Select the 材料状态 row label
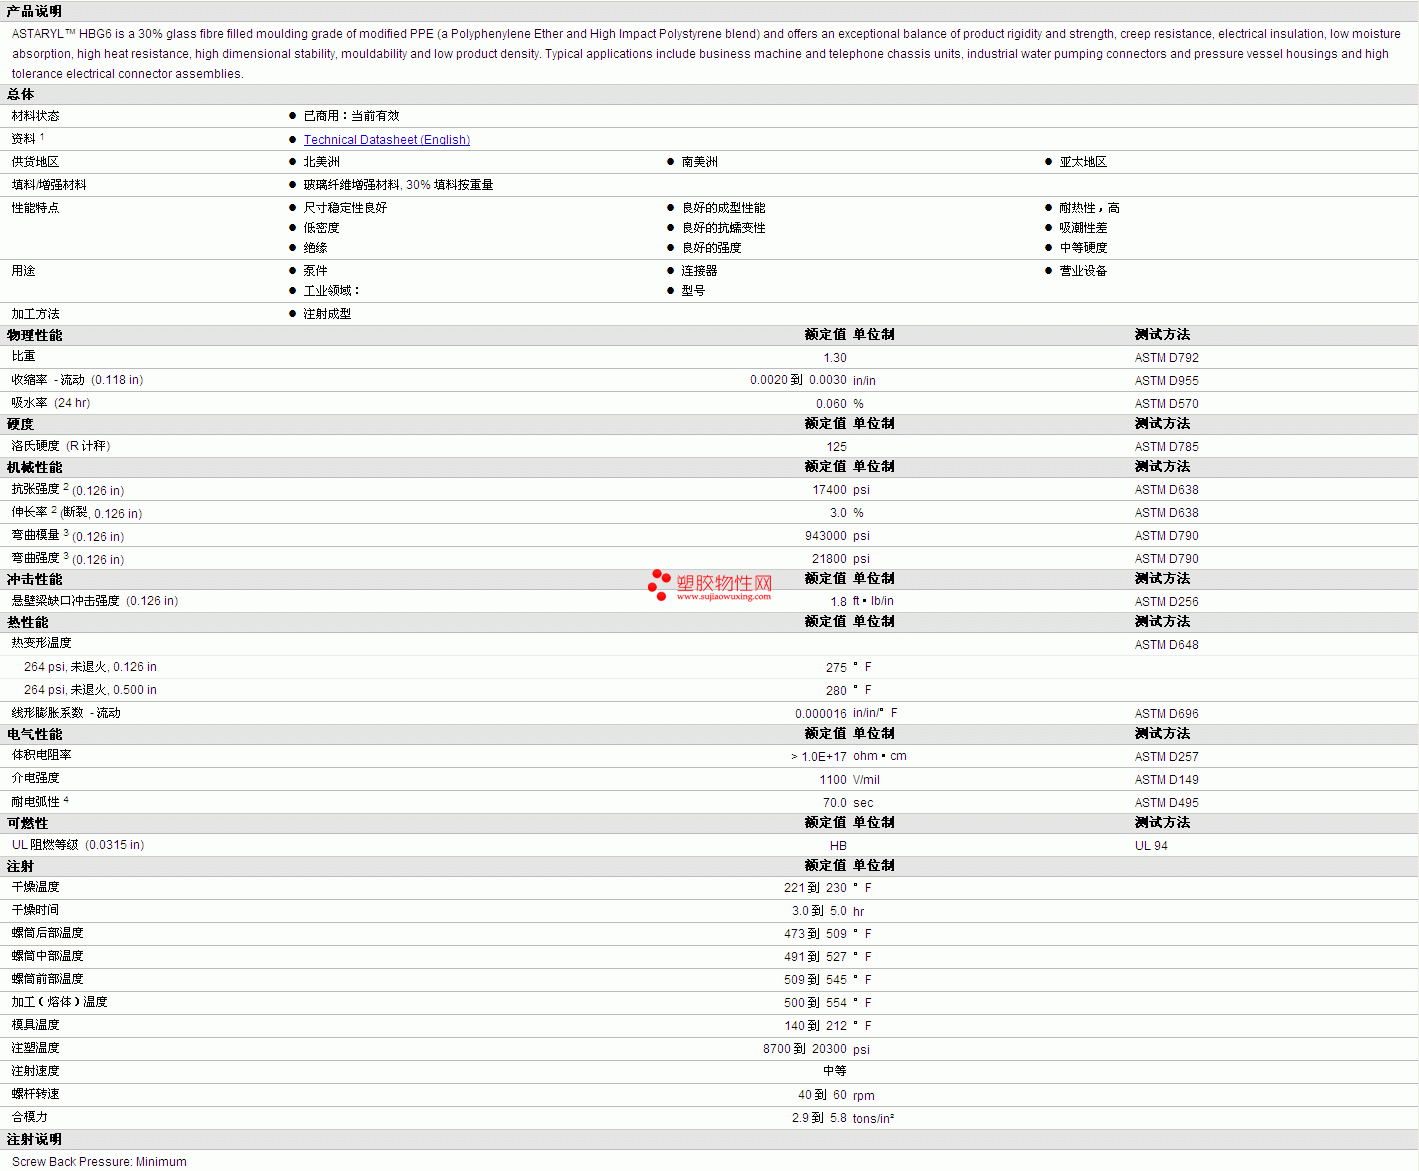Viewport: 1419px width, 1171px height. [x=35, y=116]
